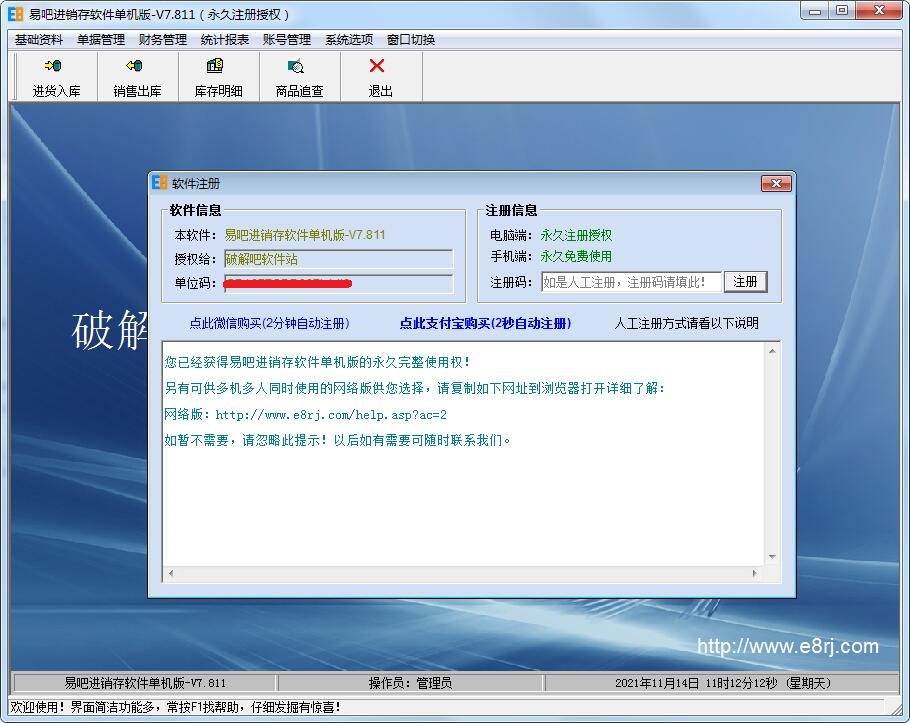Close the 软件注册 dialog

tap(776, 183)
